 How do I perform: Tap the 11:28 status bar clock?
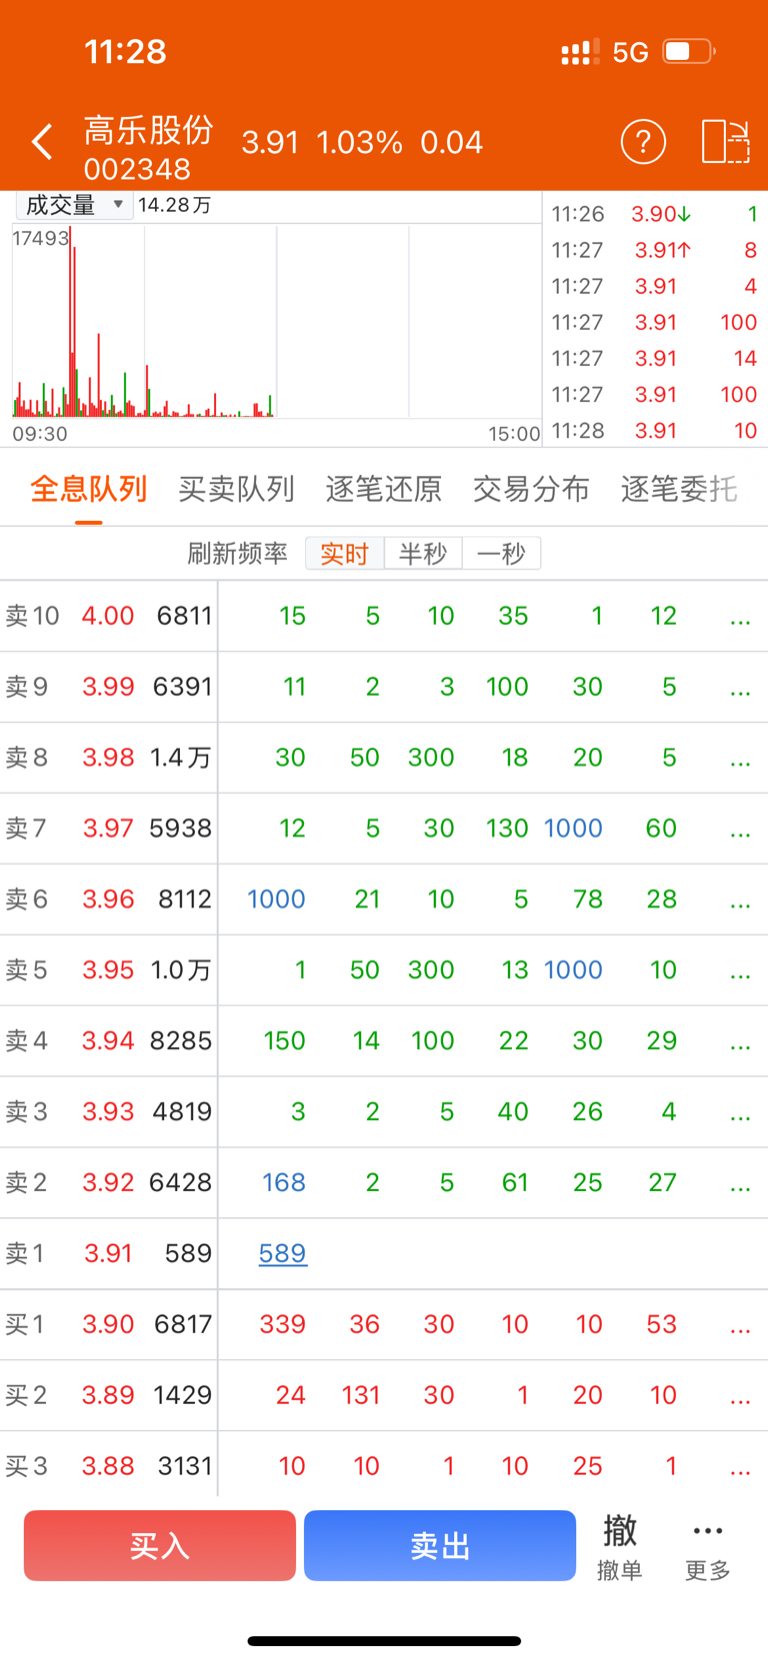point(125,52)
